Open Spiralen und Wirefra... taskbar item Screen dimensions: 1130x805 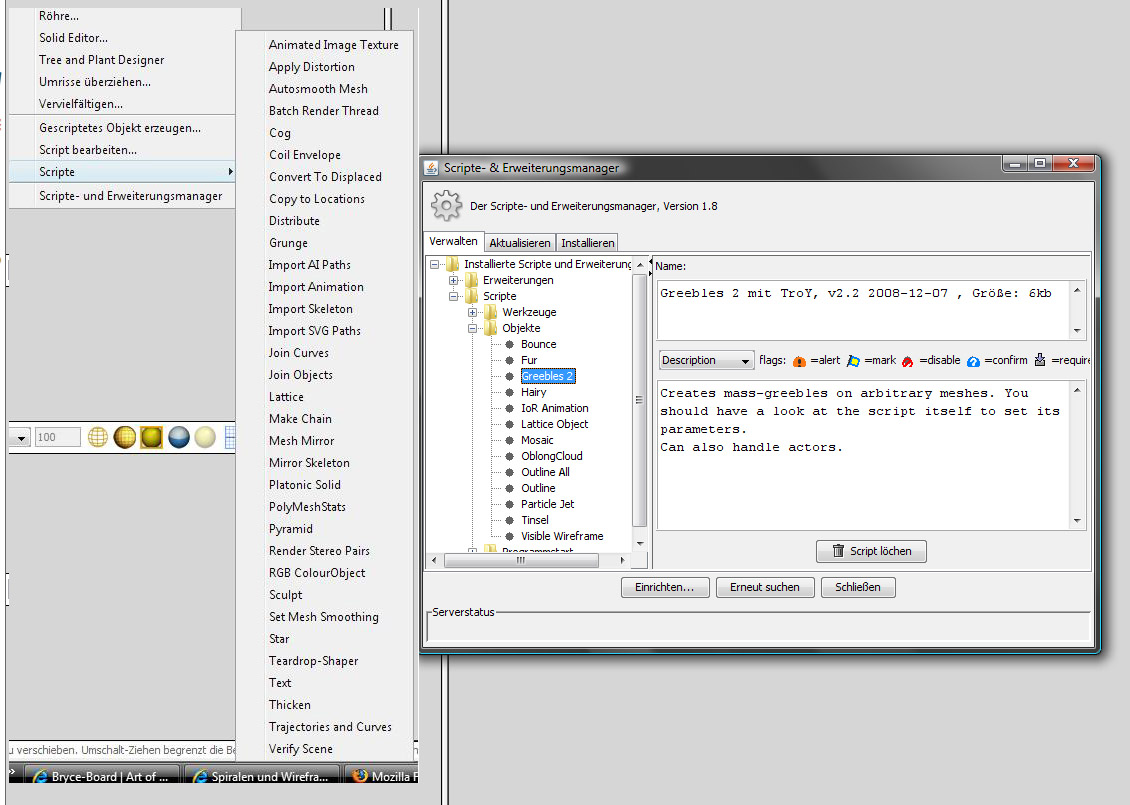click(261, 776)
